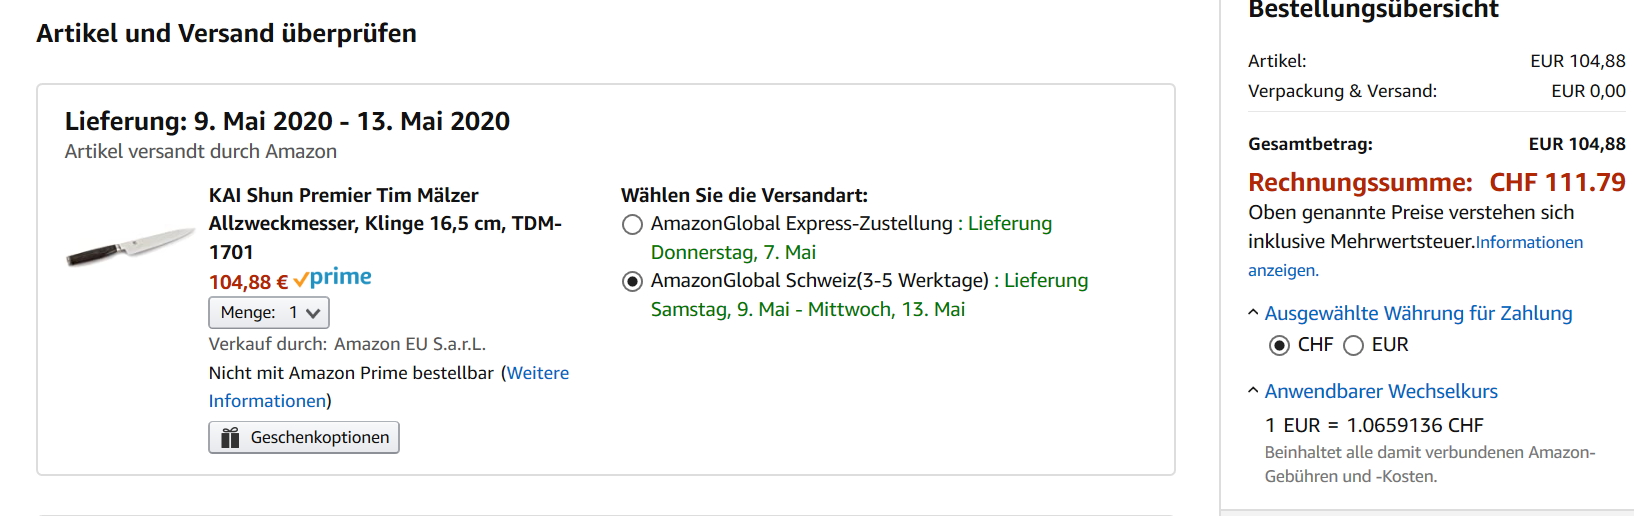Open the Menge quantity dropdown
Screen dimensions: 1634x516
pyautogui.click(x=268, y=313)
